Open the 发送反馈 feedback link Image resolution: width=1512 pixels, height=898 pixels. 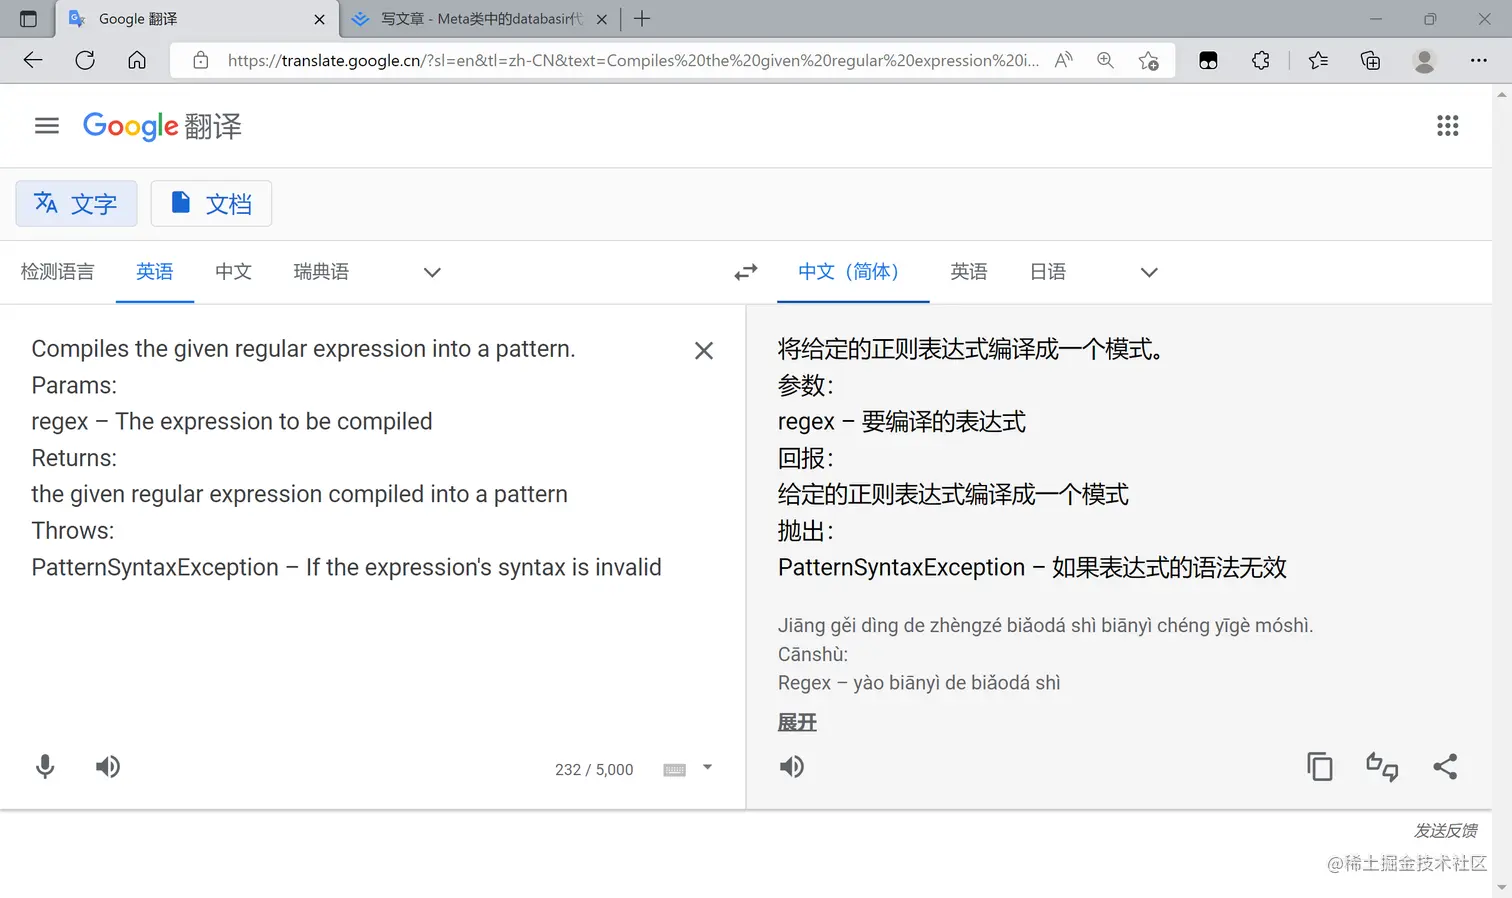tap(1445, 830)
